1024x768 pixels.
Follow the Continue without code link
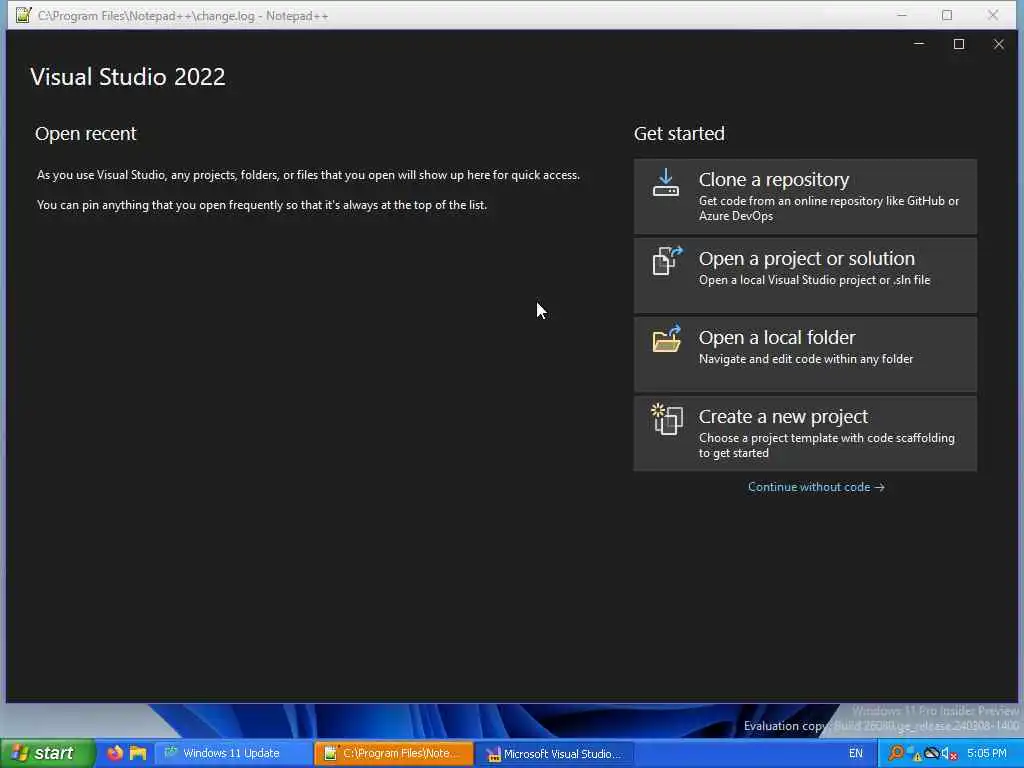816,487
